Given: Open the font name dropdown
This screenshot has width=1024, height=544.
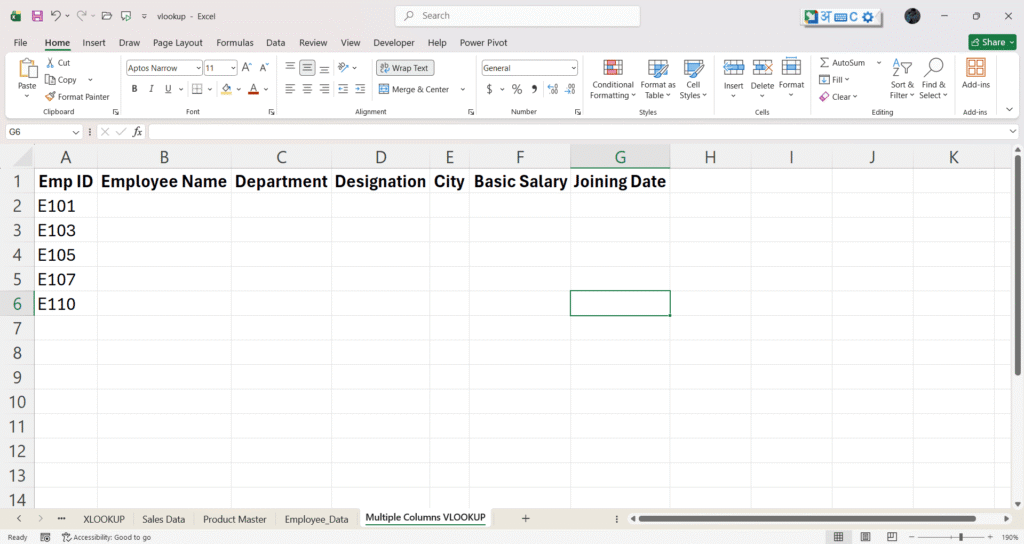Looking at the screenshot, I should [x=199, y=68].
